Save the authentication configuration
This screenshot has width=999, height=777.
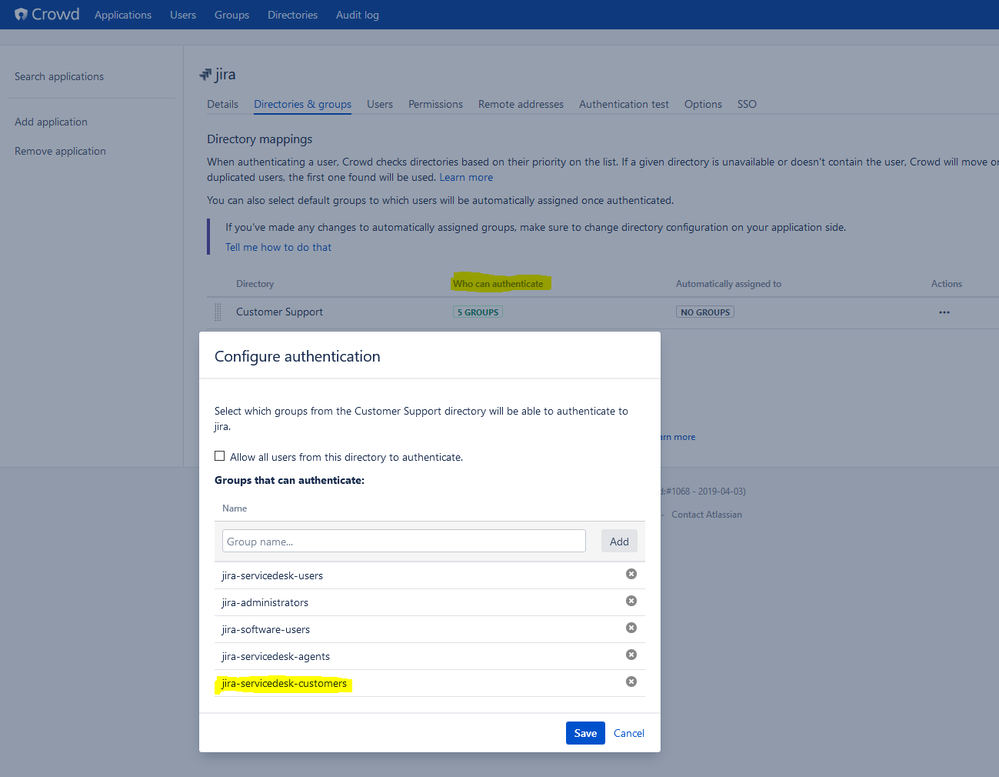click(585, 733)
